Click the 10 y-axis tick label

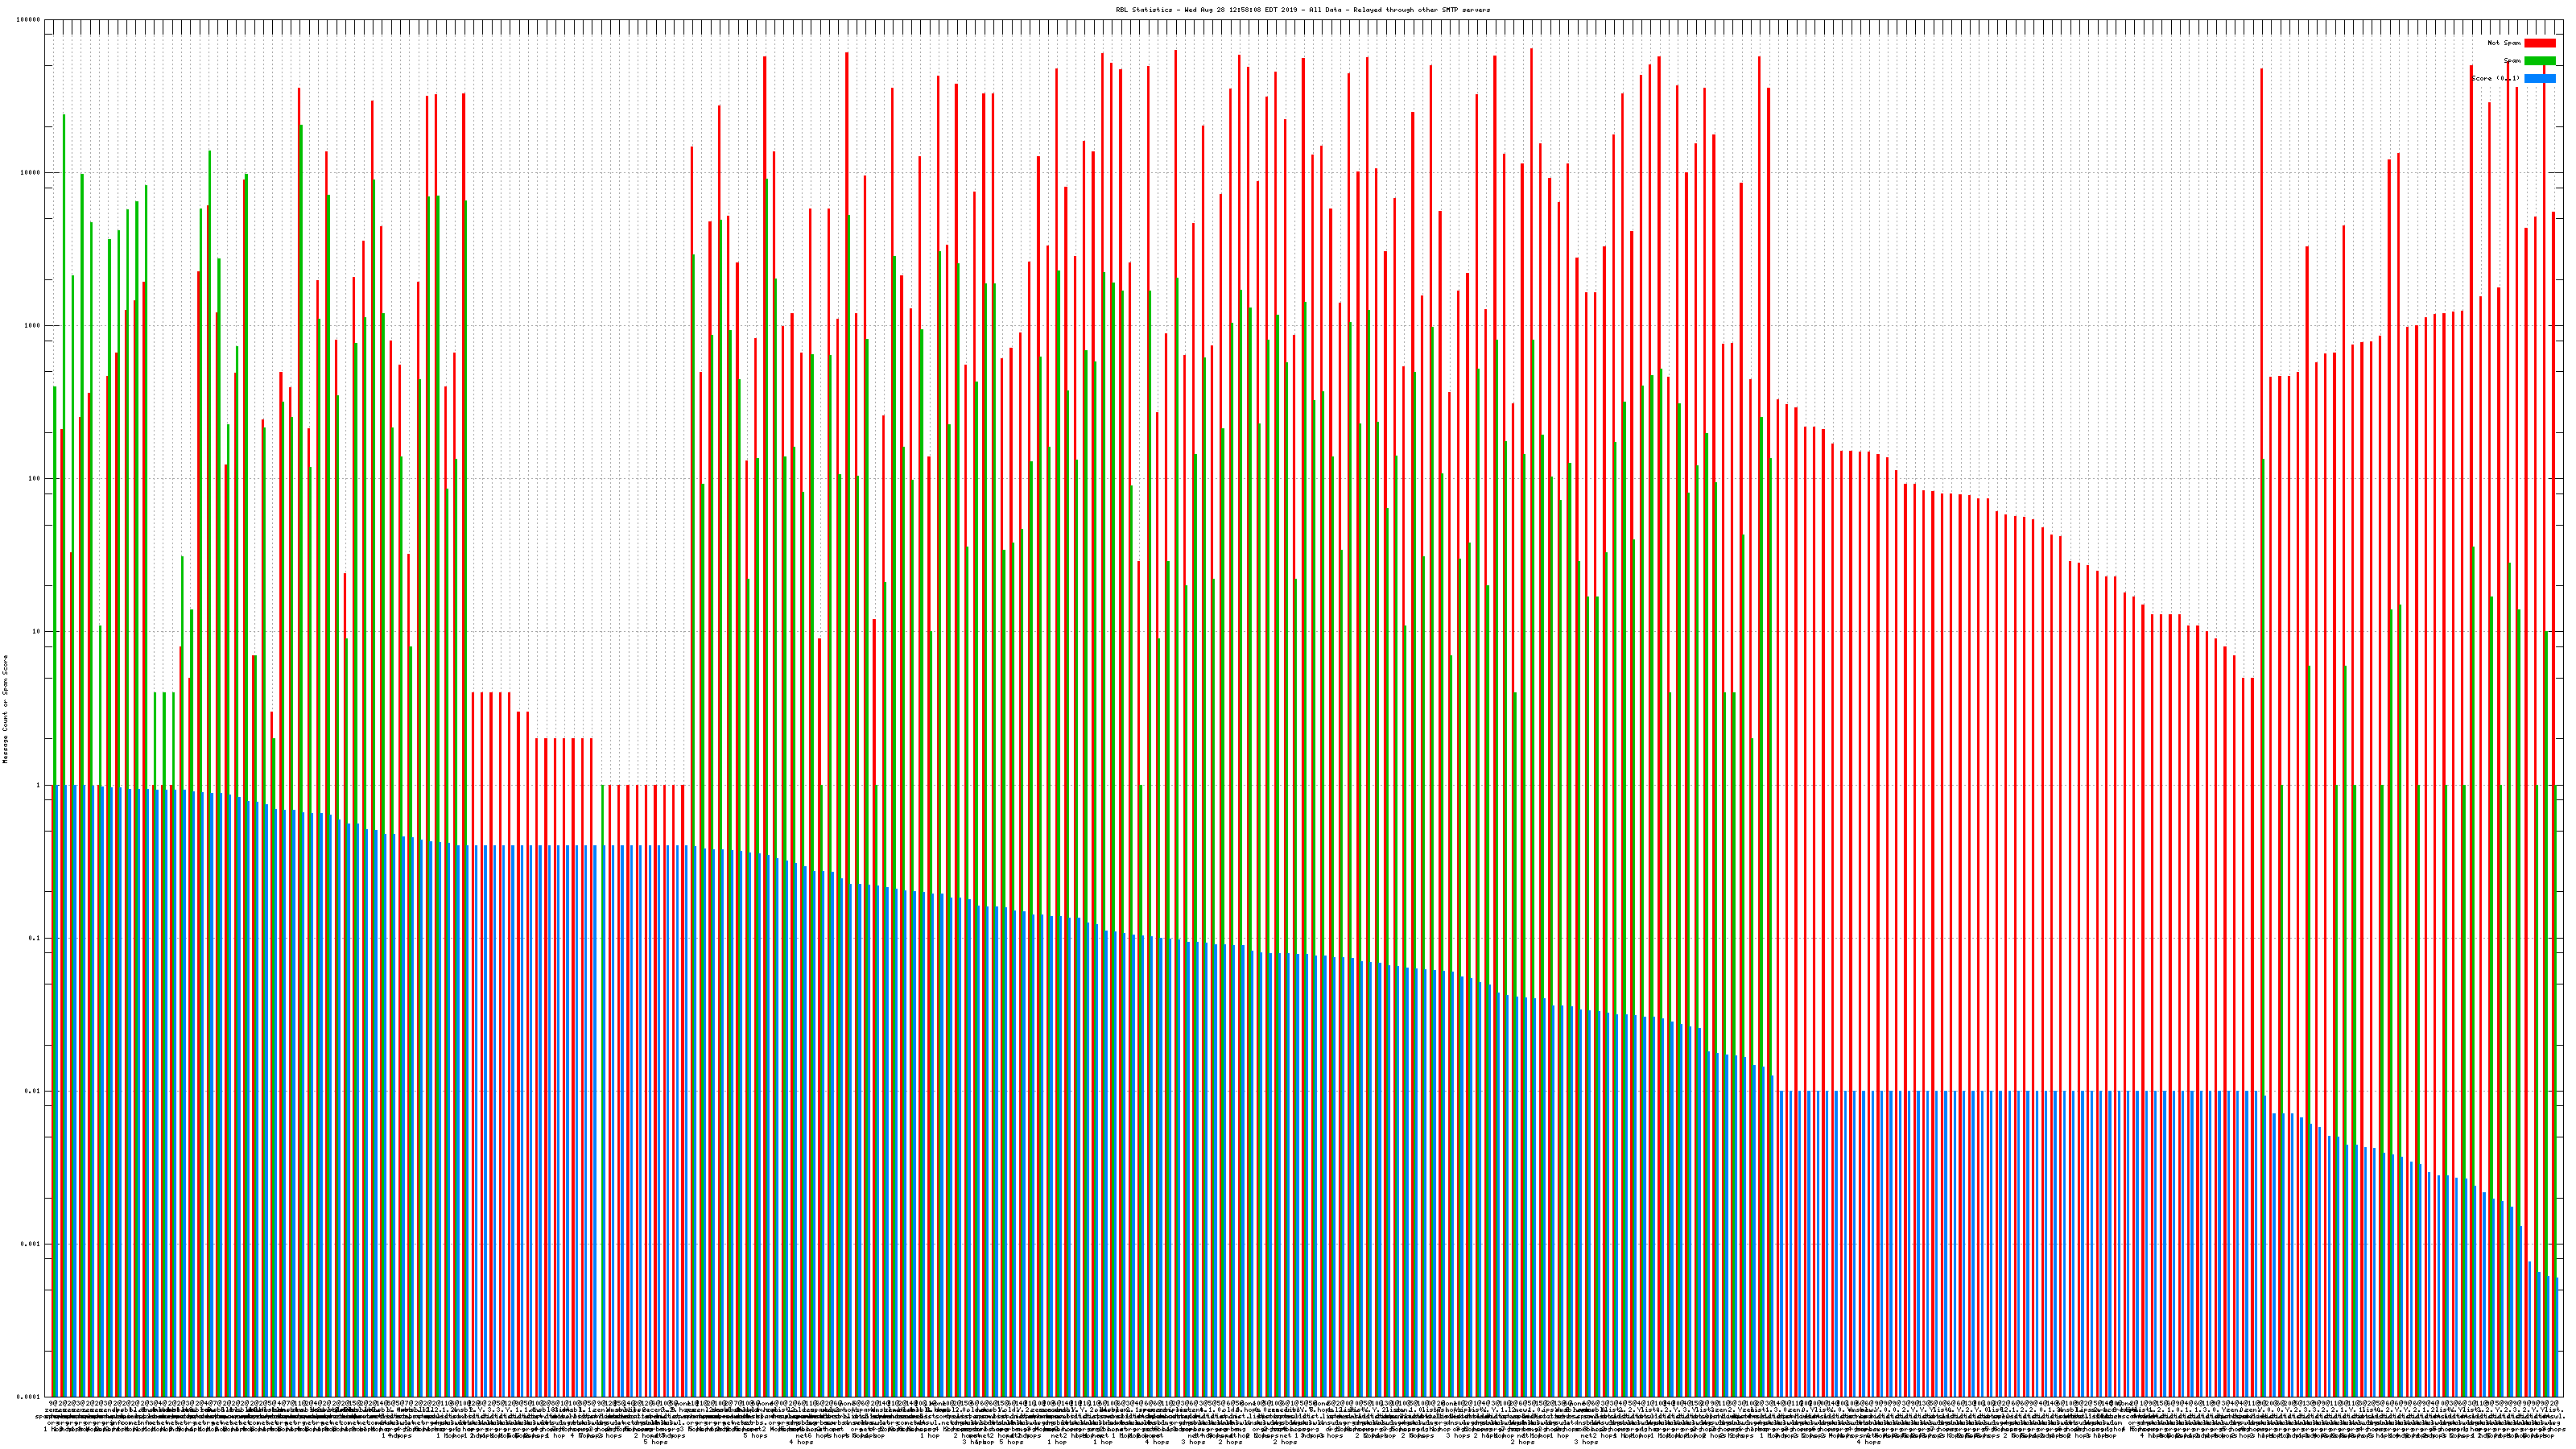(36, 632)
